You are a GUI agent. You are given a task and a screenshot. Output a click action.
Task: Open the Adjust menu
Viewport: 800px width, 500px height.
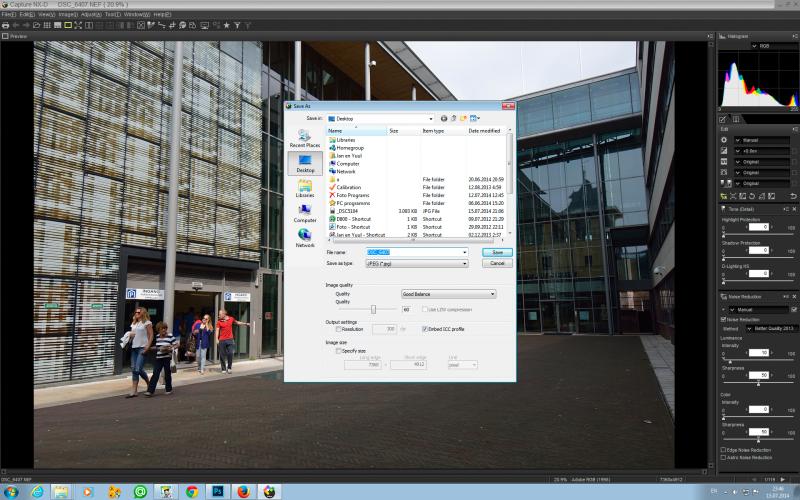click(91, 15)
